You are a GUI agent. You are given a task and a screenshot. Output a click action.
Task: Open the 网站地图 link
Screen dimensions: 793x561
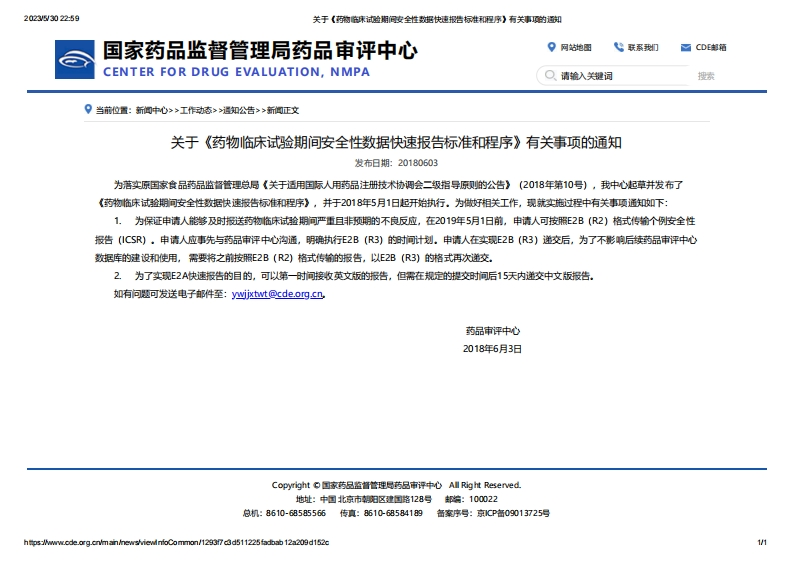(x=576, y=48)
